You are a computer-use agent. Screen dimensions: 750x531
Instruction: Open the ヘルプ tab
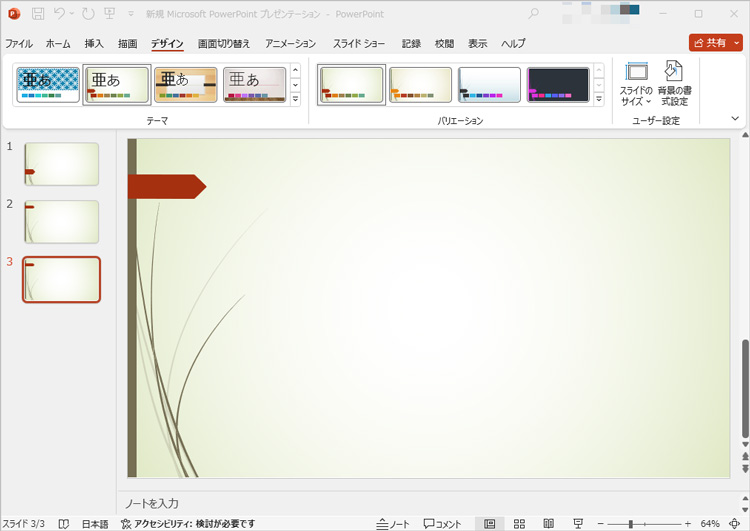point(513,44)
